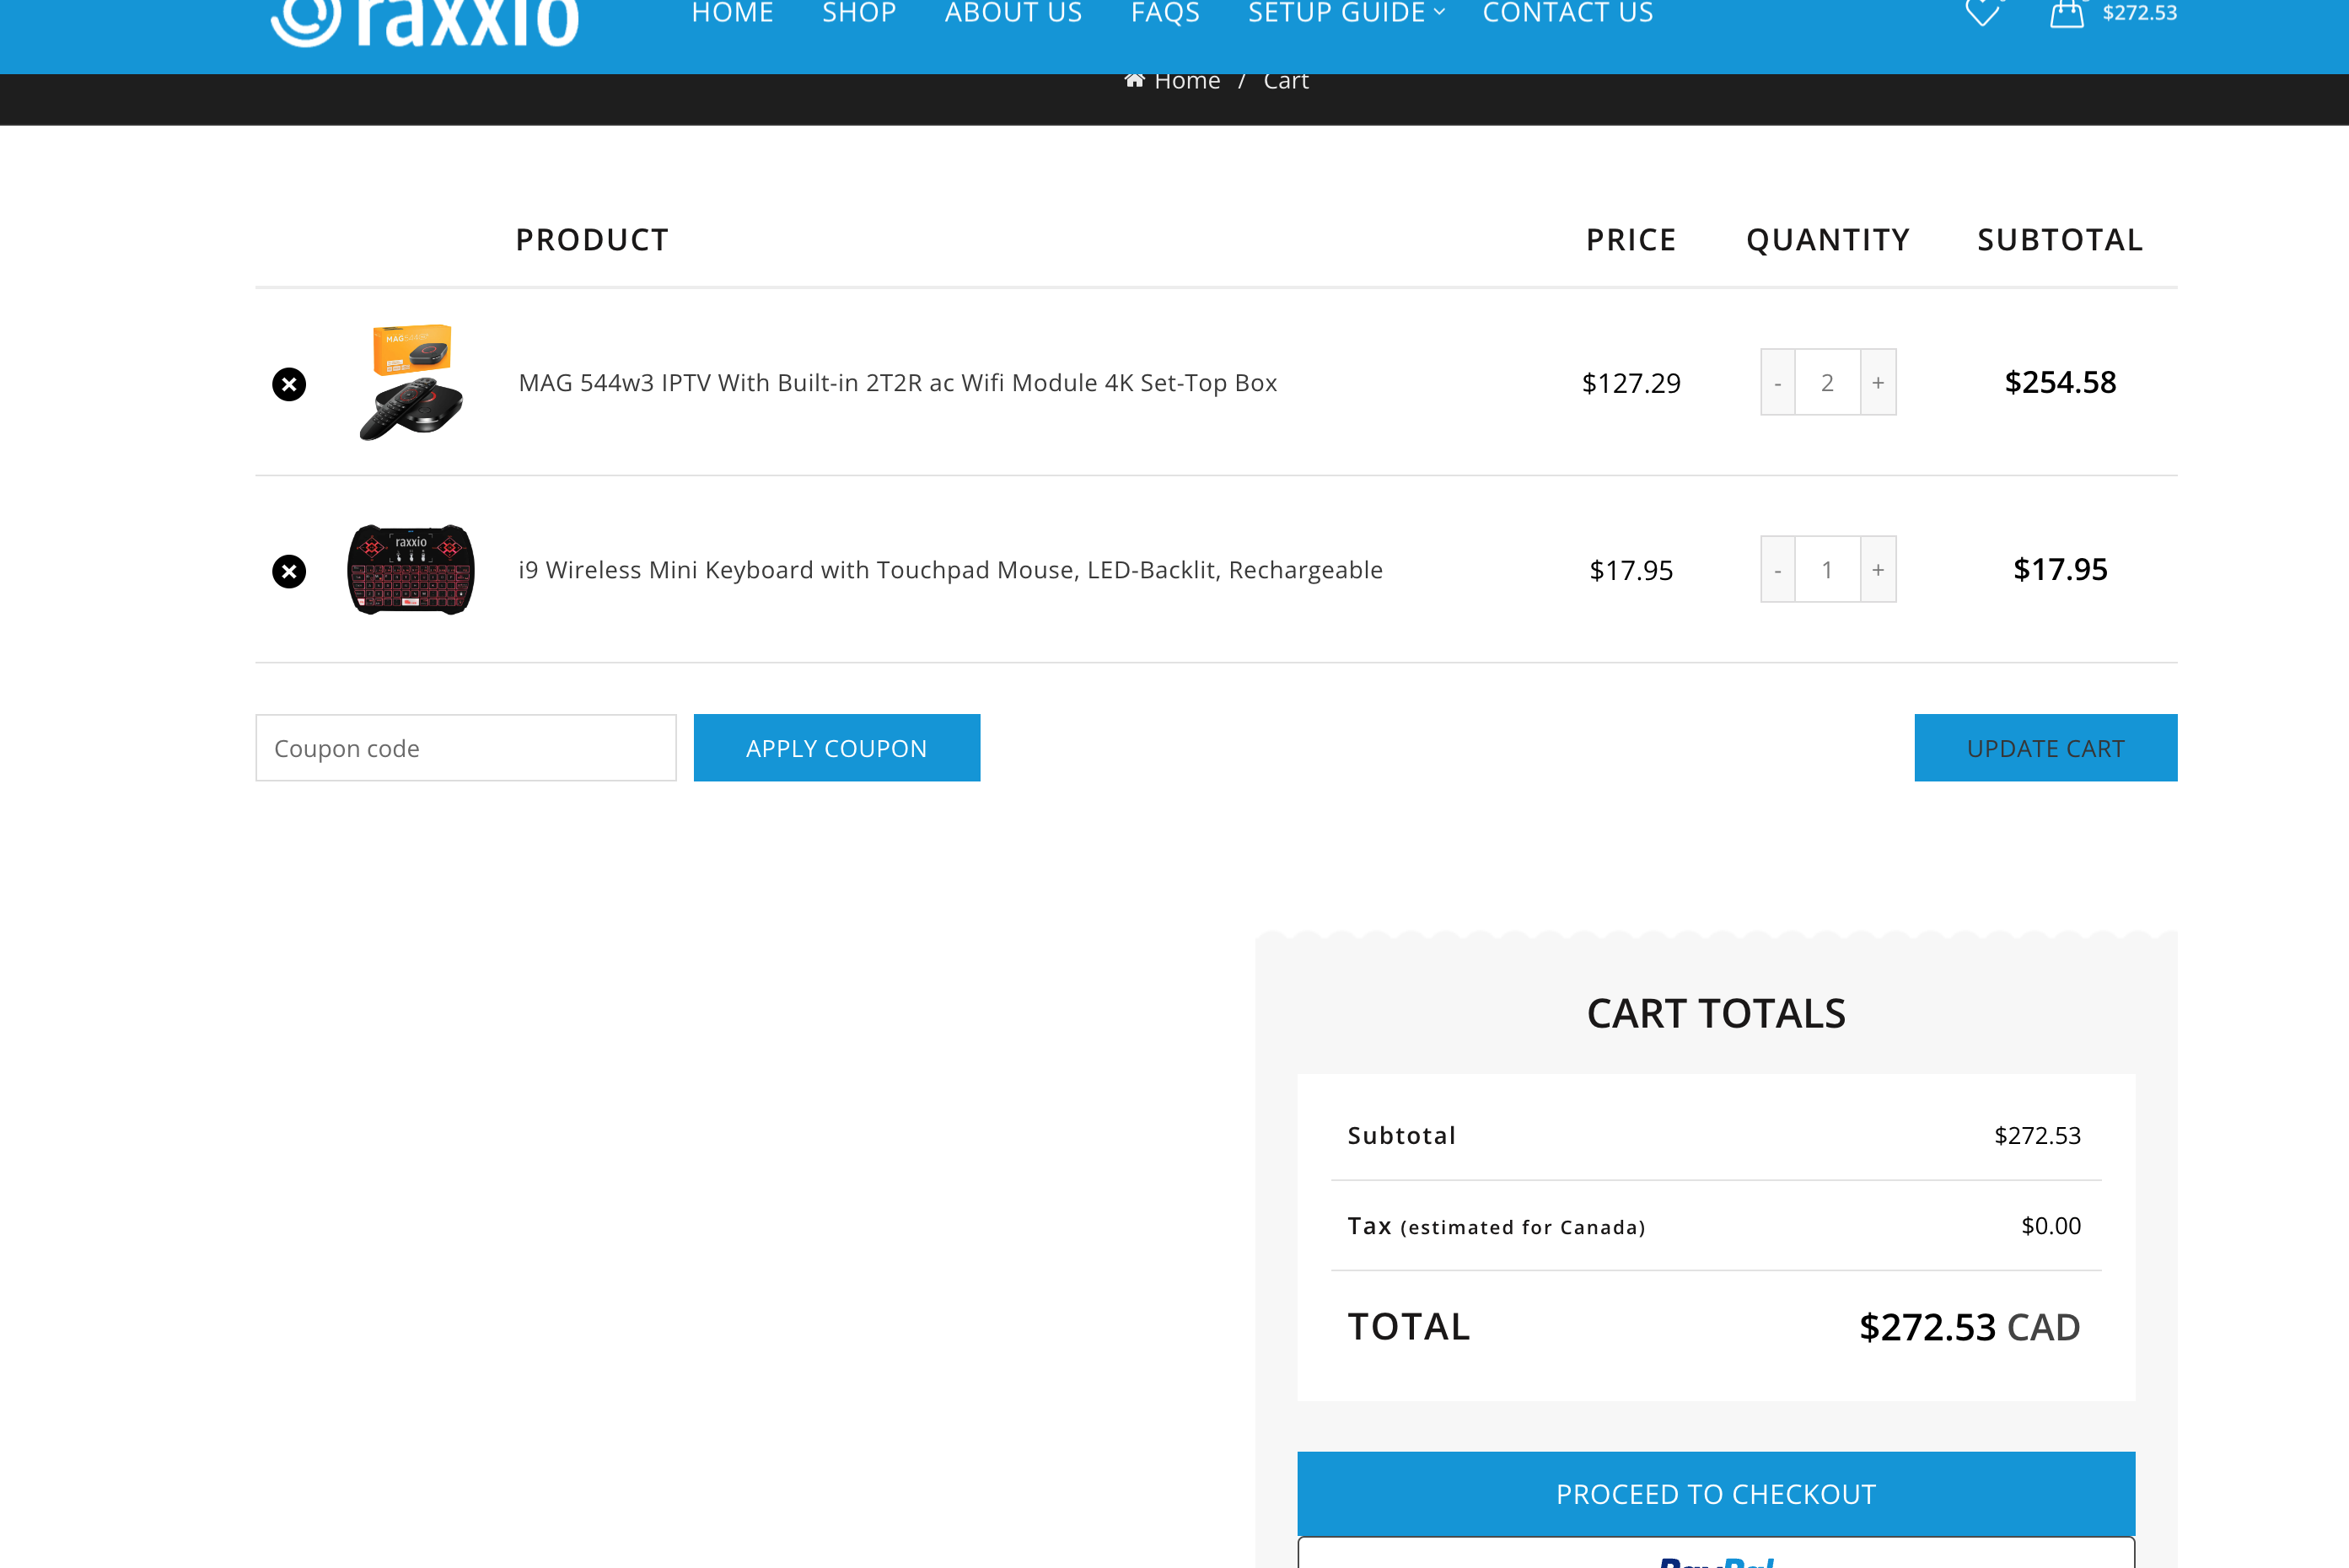Increase MAG 544w3 quantity with plus
Screen dimensions: 2349x1568
click(1878, 383)
